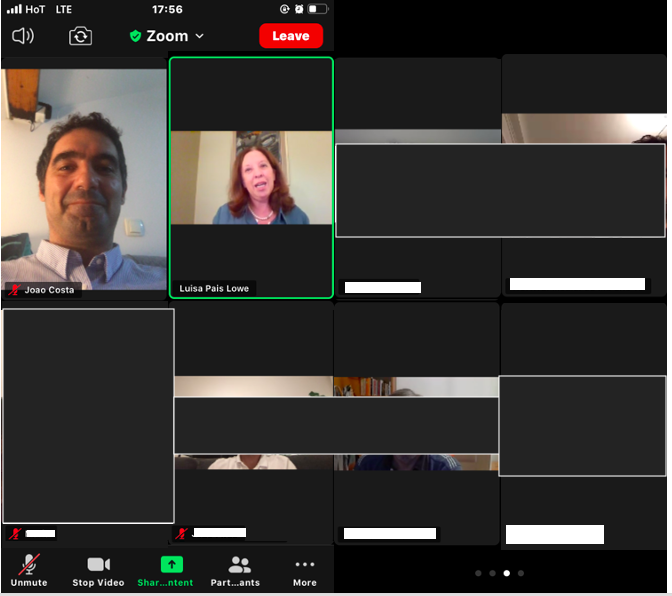Go to the second page dot indicator

click(x=492, y=573)
